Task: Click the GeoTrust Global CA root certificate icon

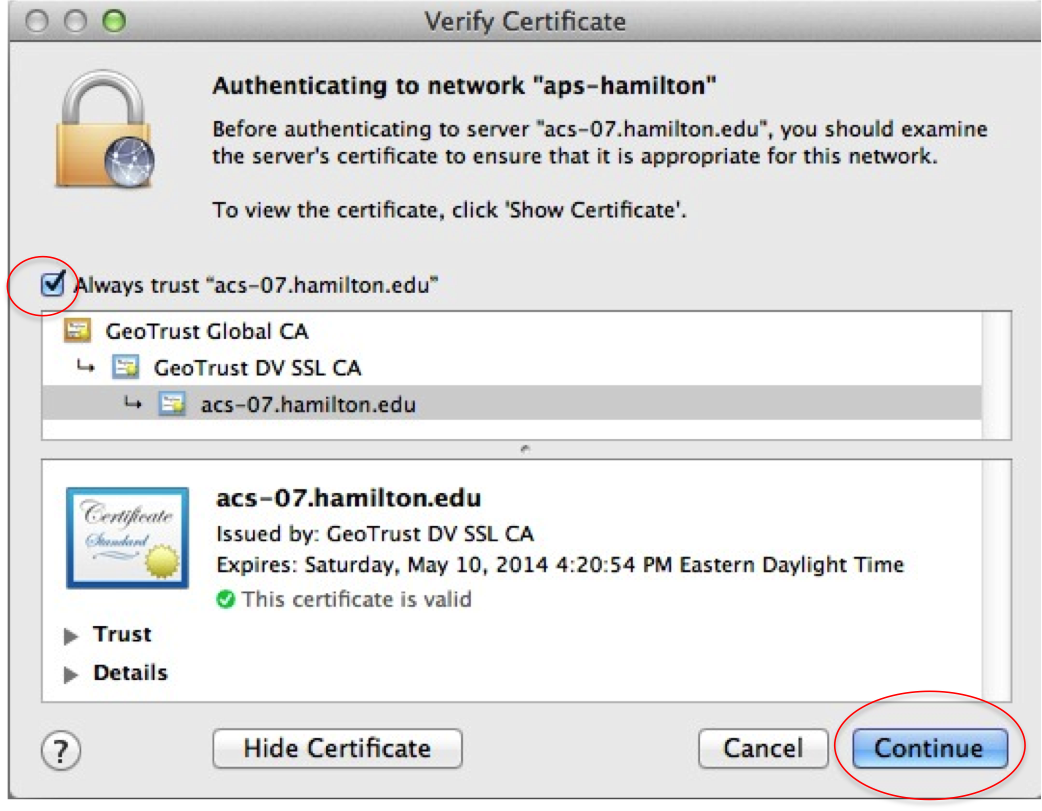Action: [x=77, y=330]
